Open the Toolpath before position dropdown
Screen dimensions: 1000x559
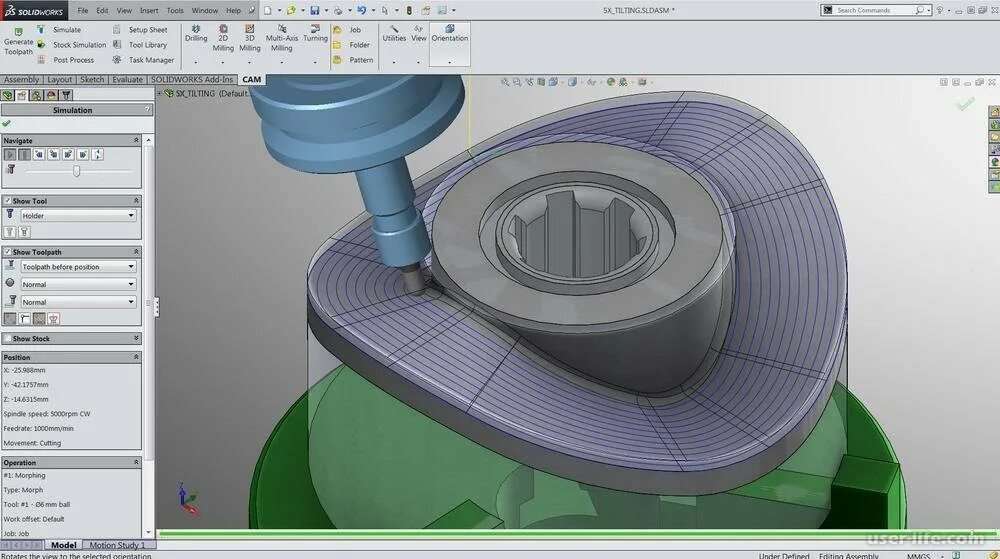[x=78, y=266]
